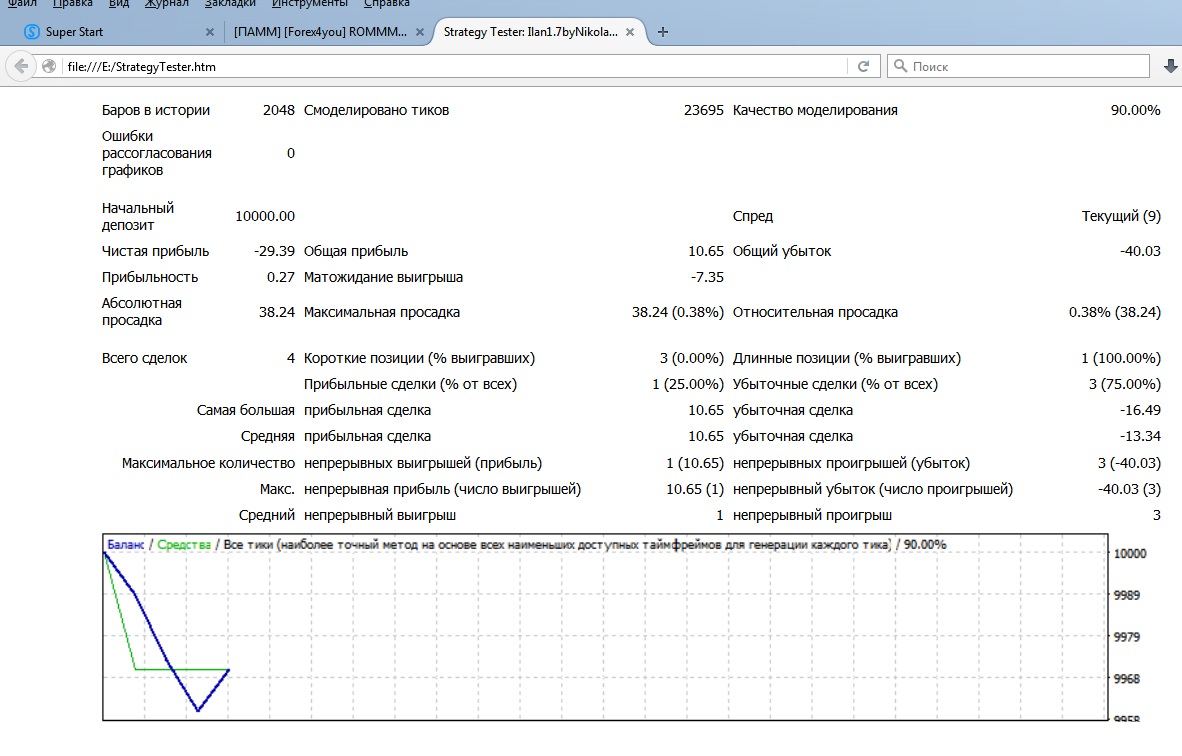This screenshot has height=756, width=1182.
Task: Select the 'Текущий (9)' spread value
Action: (x=1121, y=216)
